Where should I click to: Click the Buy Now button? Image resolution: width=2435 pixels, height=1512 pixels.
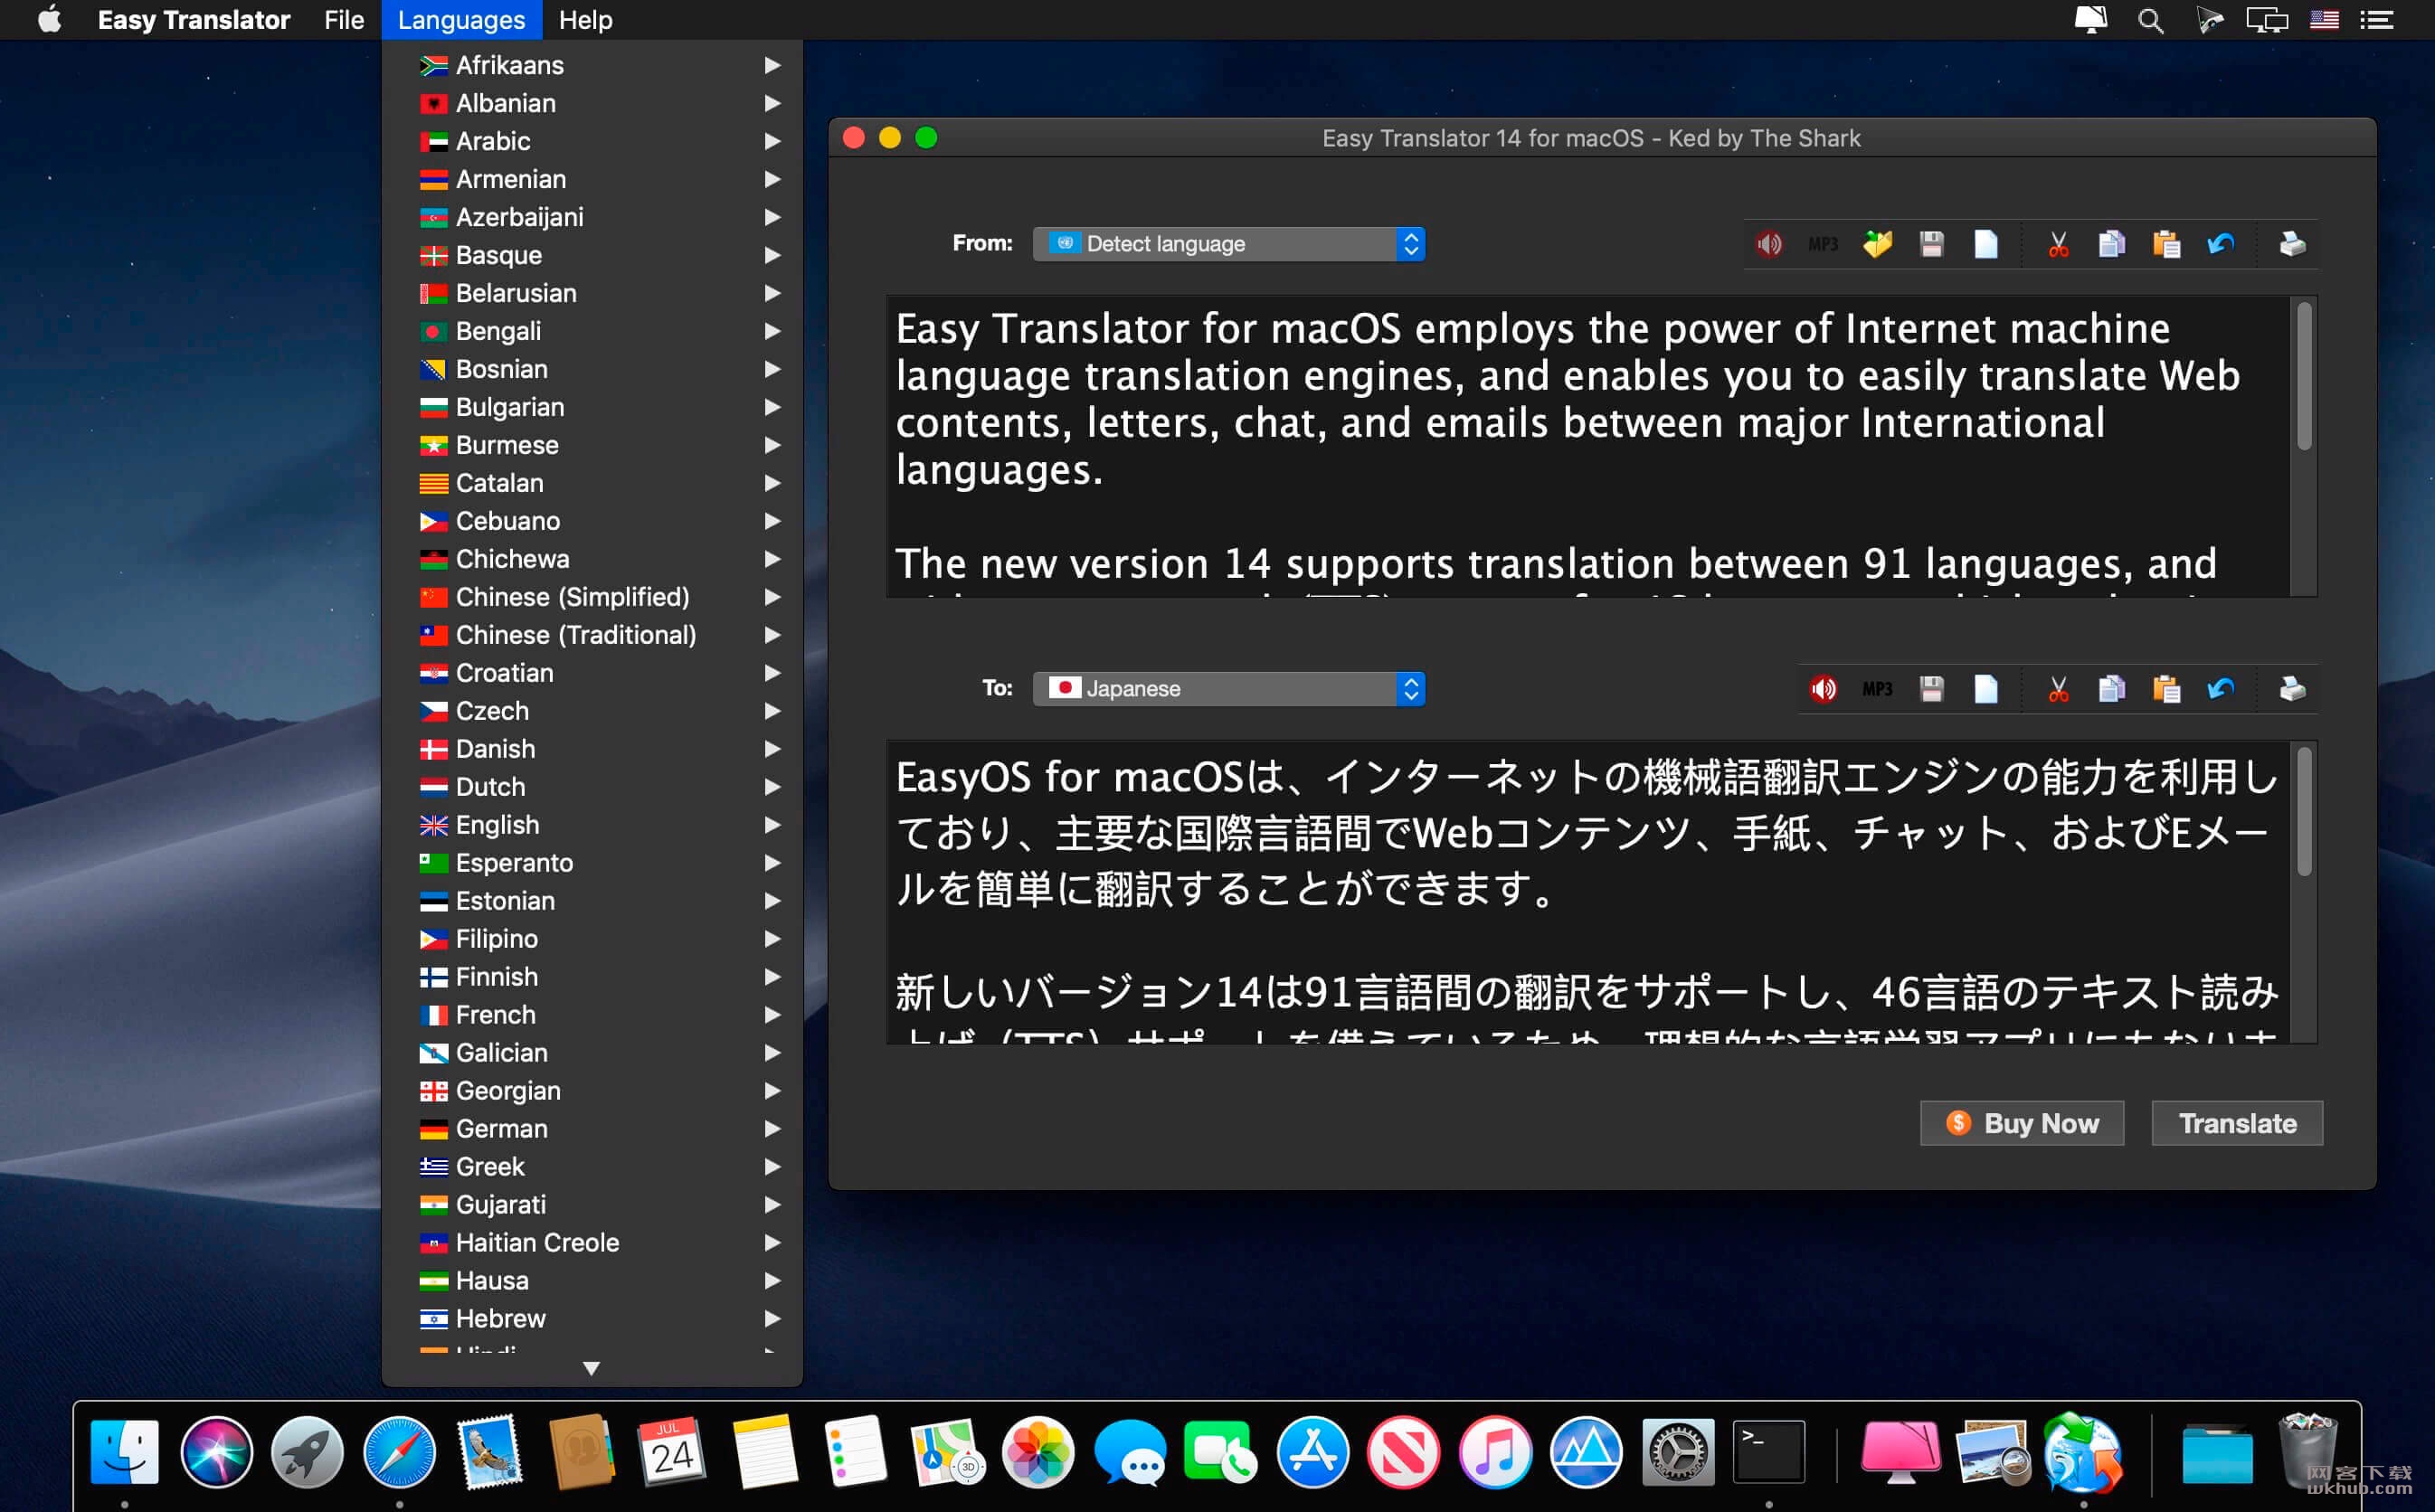point(2022,1123)
